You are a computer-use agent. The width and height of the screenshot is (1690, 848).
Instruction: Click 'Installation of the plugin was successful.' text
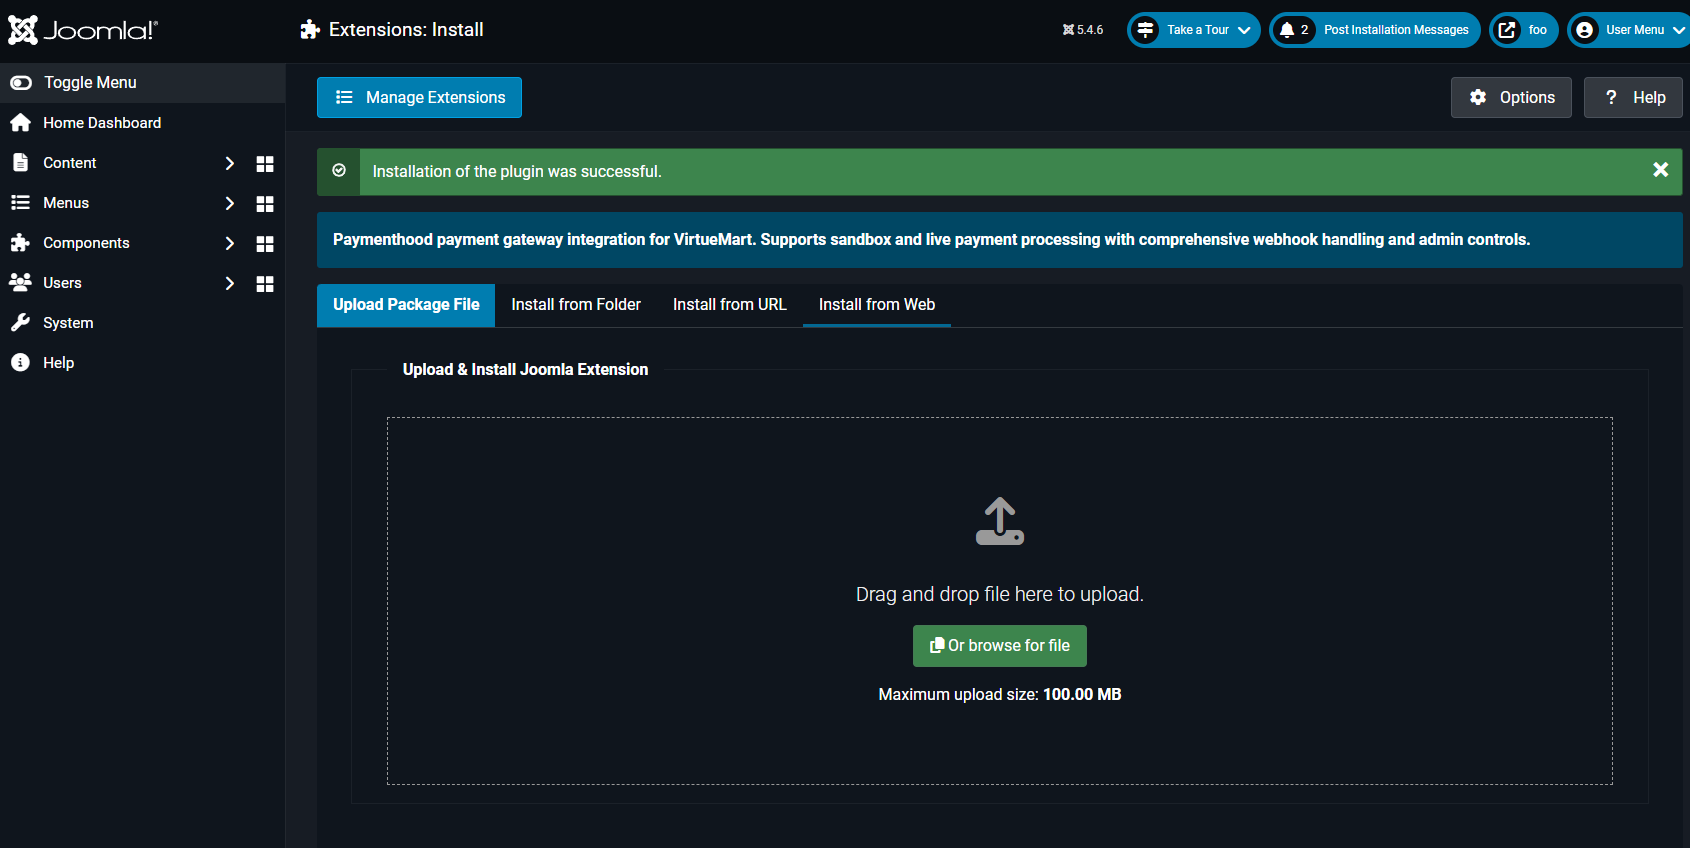coord(517,172)
